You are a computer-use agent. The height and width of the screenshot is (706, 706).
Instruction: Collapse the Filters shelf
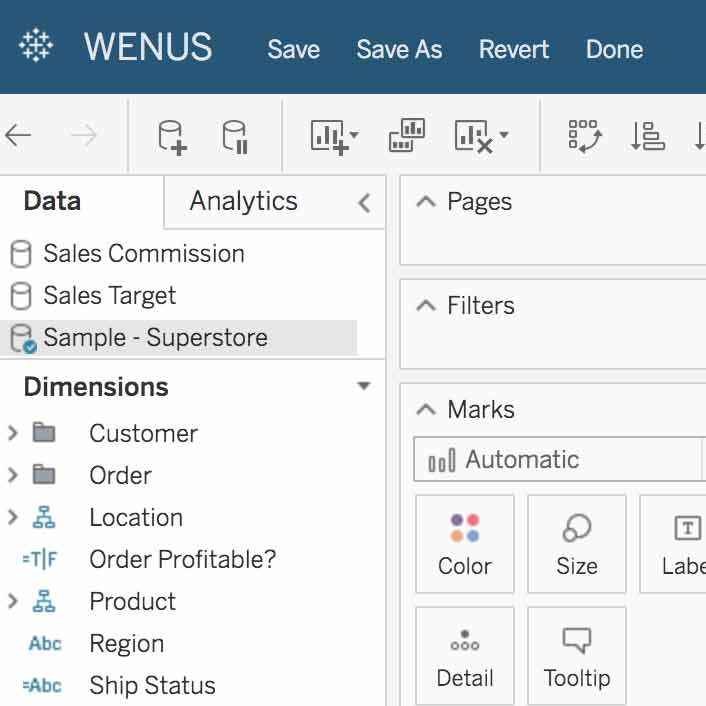click(426, 306)
